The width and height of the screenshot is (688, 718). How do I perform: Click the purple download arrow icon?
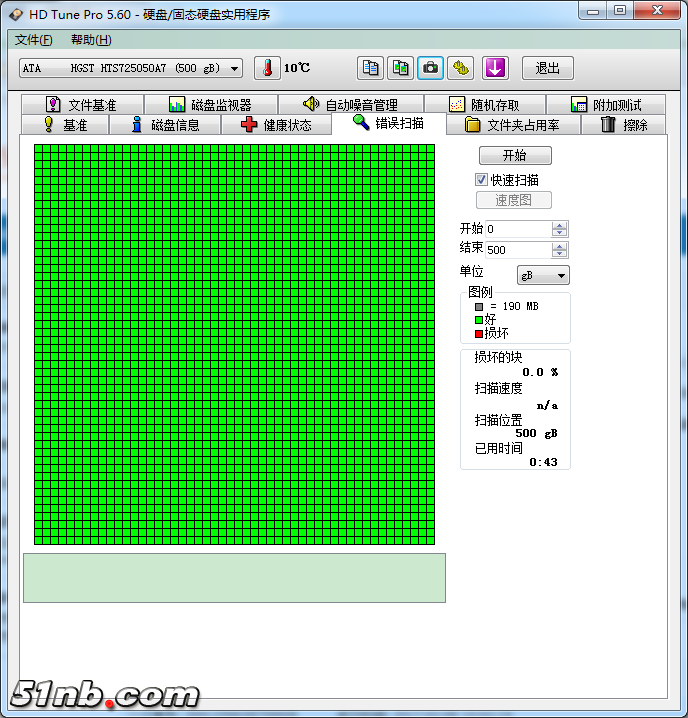(496, 68)
